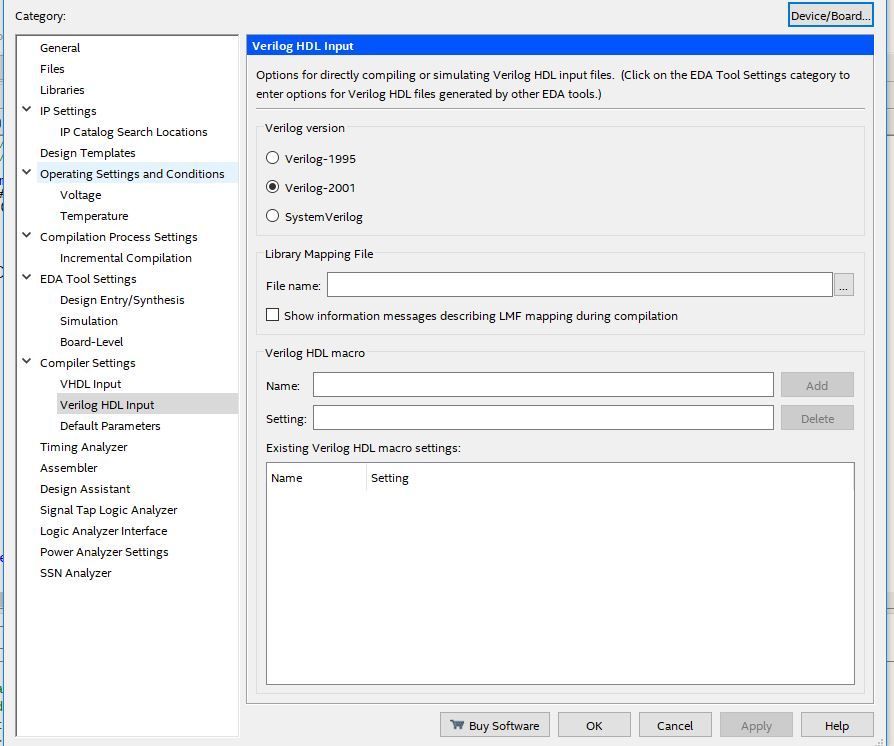The image size is (894, 746).
Task: Open Design Entry/Synthesis settings
Action: (x=122, y=300)
